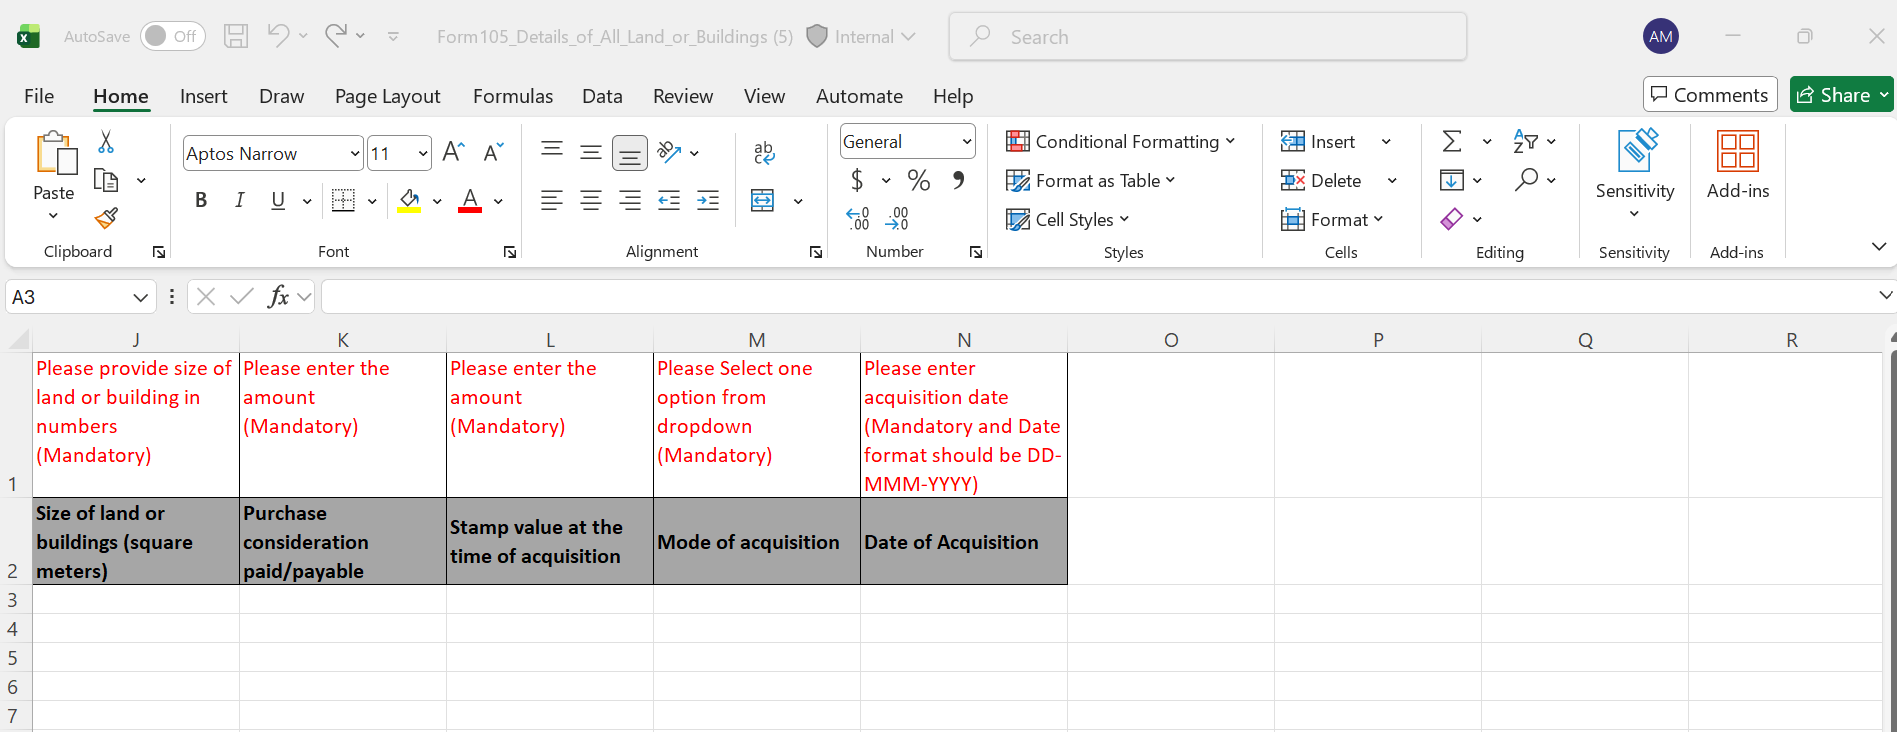Open the Sensitivity button
Screen dimensions: 1897x732
click(x=1634, y=174)
